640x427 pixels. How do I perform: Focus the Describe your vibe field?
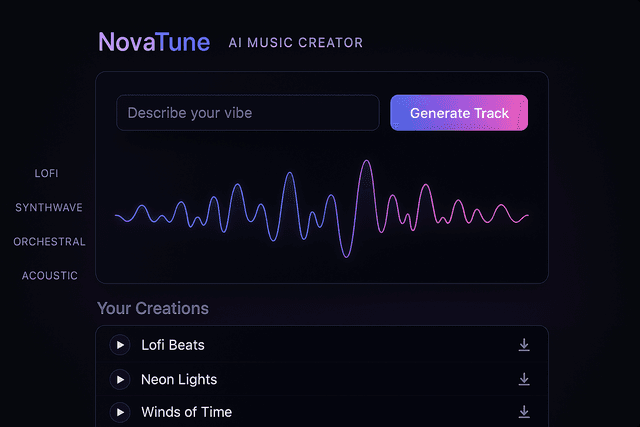point(247,113)
